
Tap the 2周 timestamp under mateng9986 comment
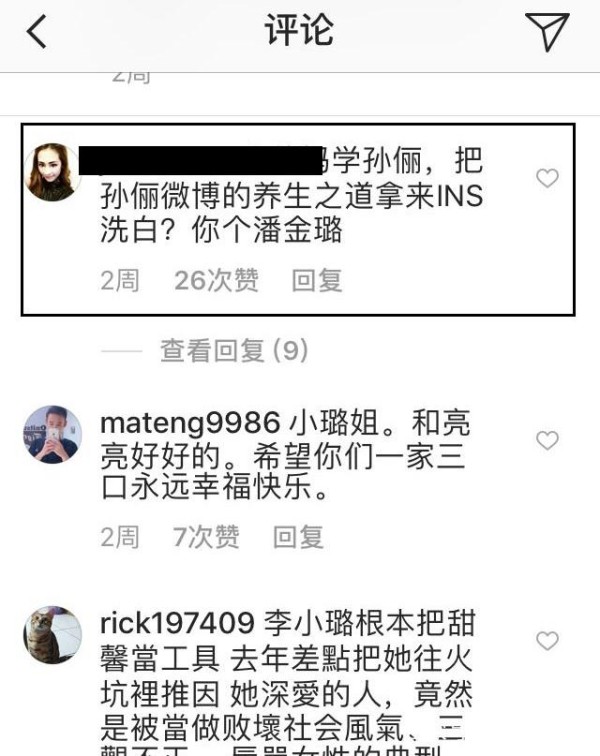coord(120,537)
